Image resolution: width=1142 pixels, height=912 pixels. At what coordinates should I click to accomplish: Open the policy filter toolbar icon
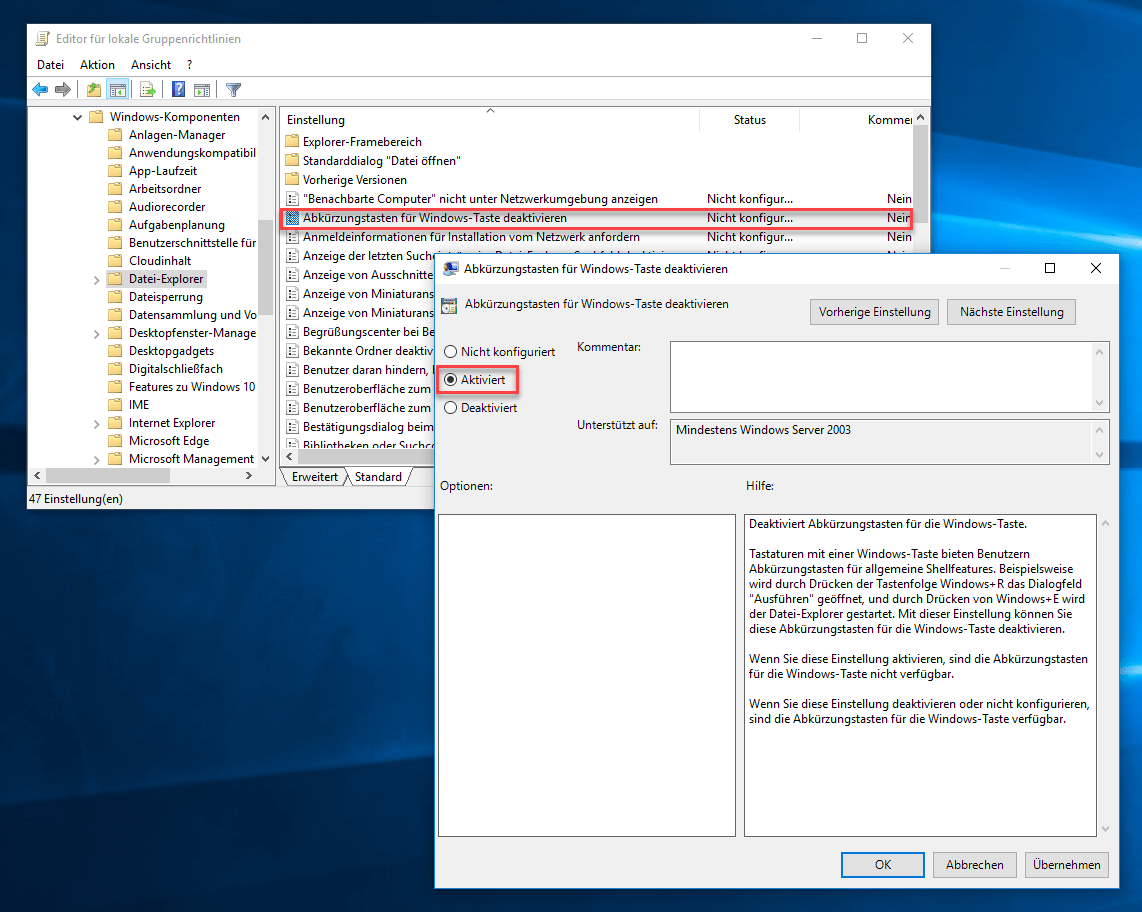[x=233, y=89]
